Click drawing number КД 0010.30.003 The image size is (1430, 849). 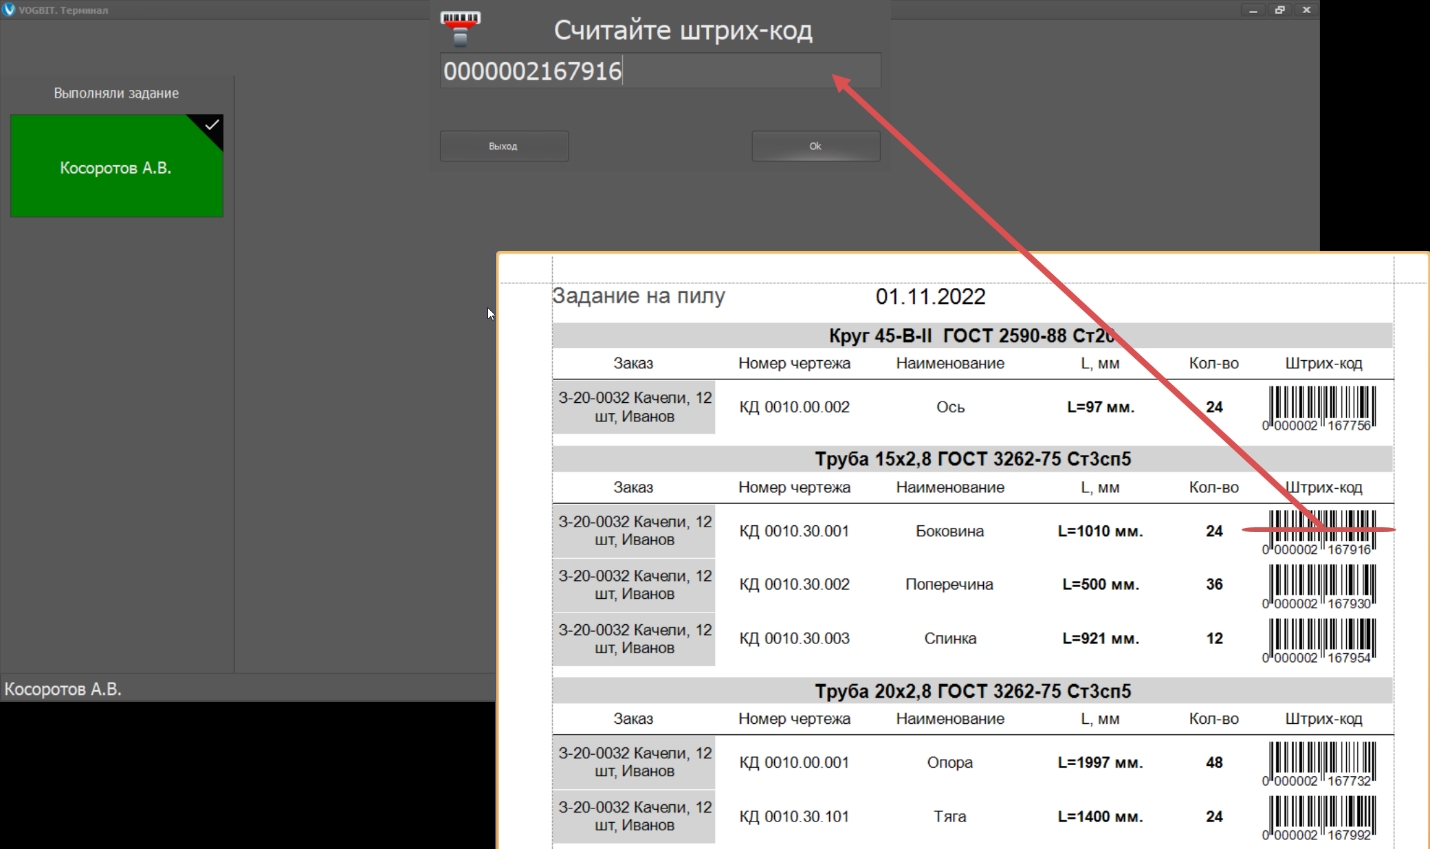[x=794, y=638]
